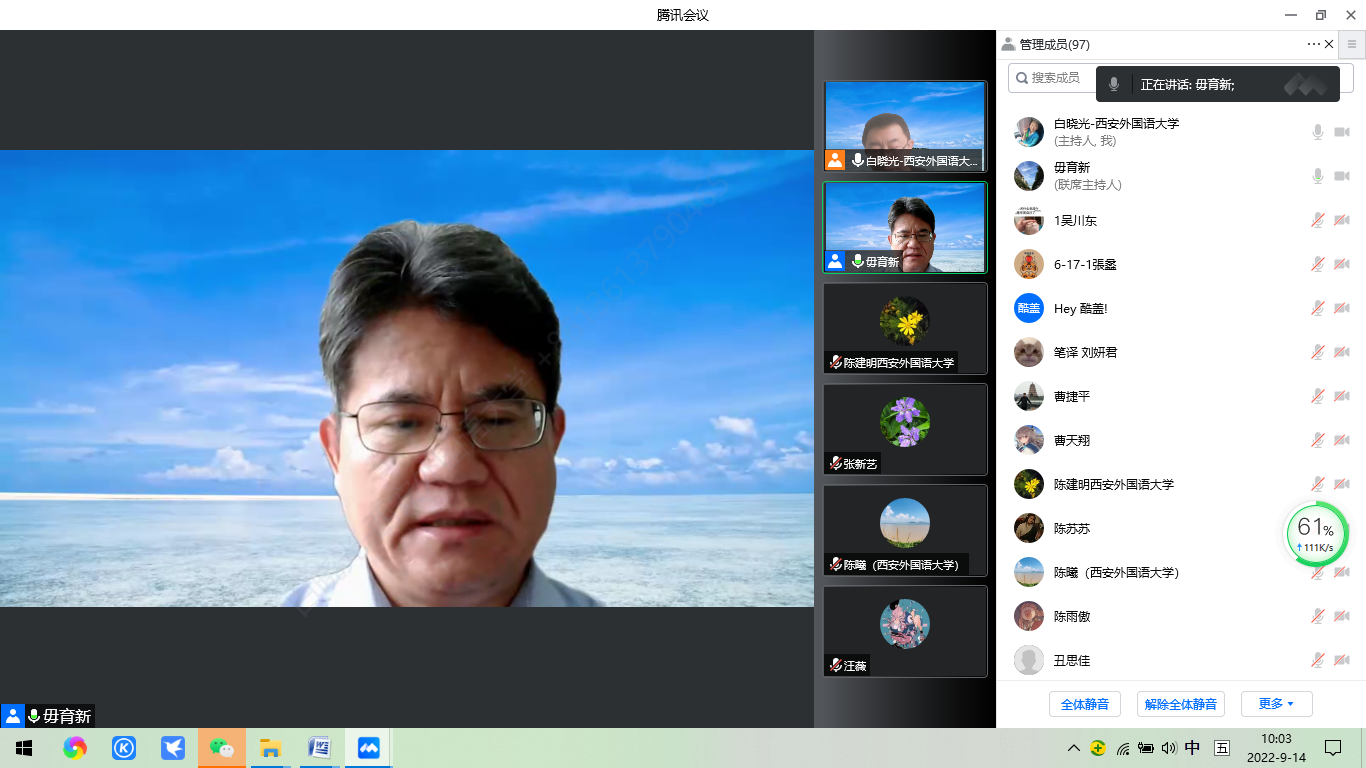Expand the 更多 dropdown button
The image size is (1366, 768).
[x=1276, y=704]
